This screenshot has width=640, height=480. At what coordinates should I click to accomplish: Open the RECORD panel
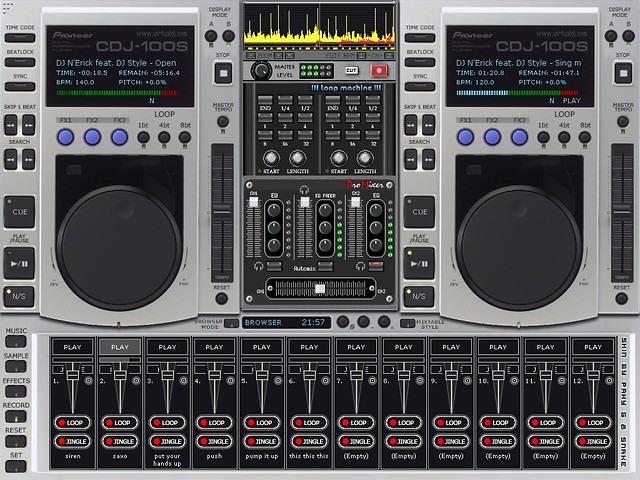[16, 416]
